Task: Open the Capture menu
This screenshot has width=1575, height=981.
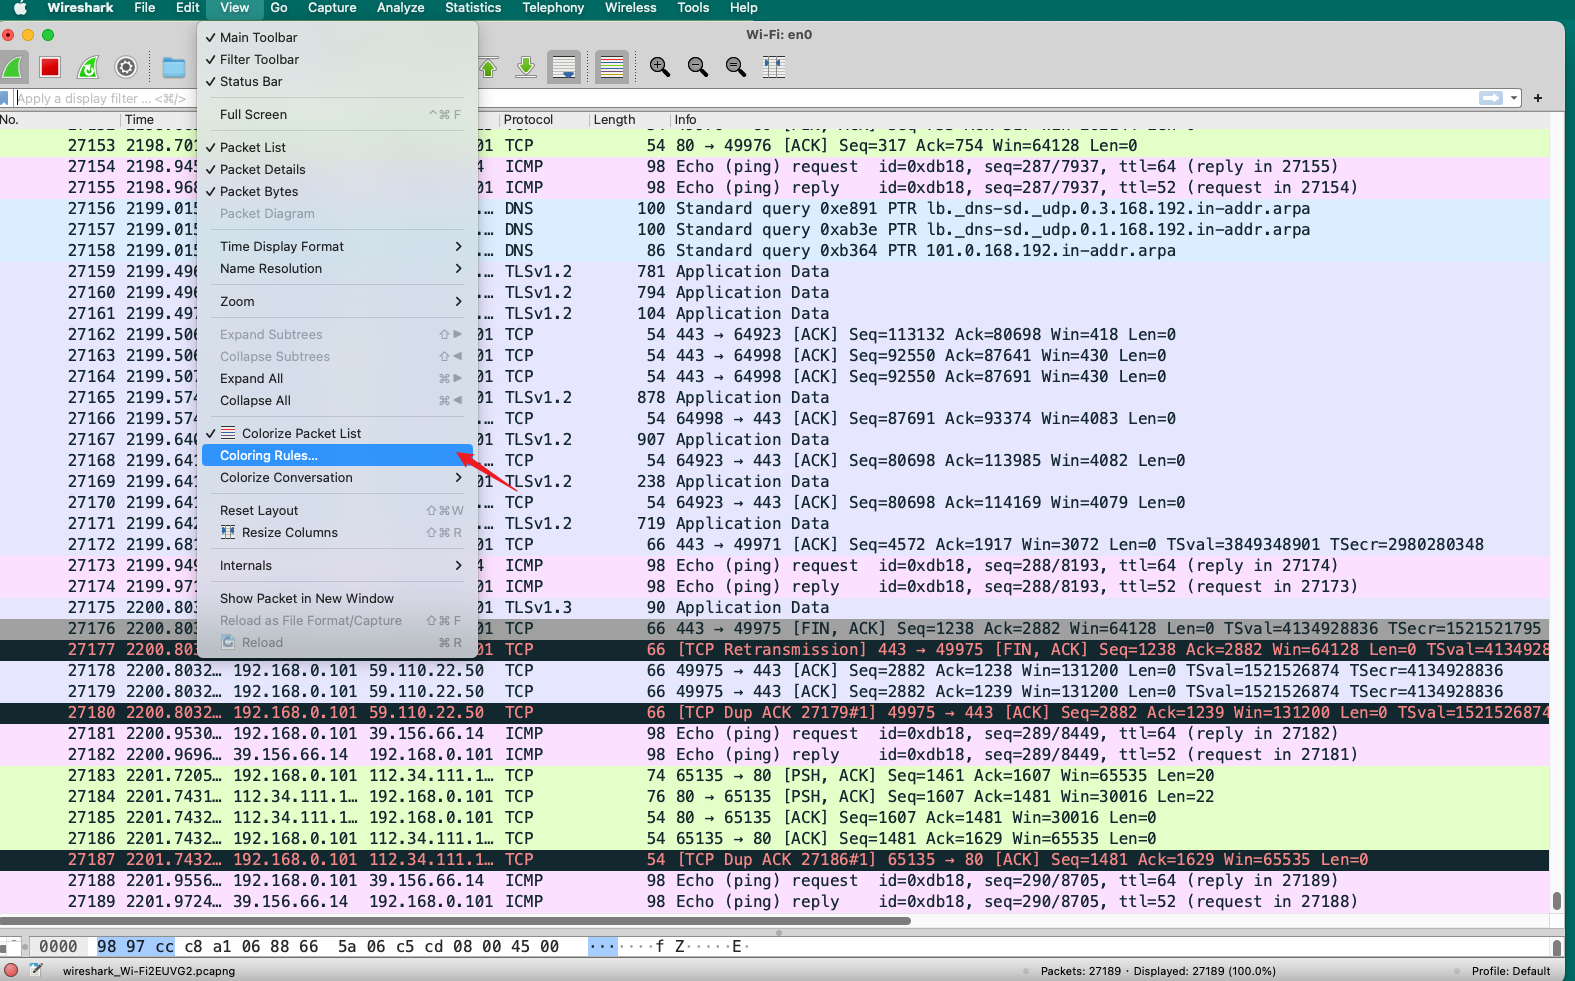Action: (x=332, y=8)
